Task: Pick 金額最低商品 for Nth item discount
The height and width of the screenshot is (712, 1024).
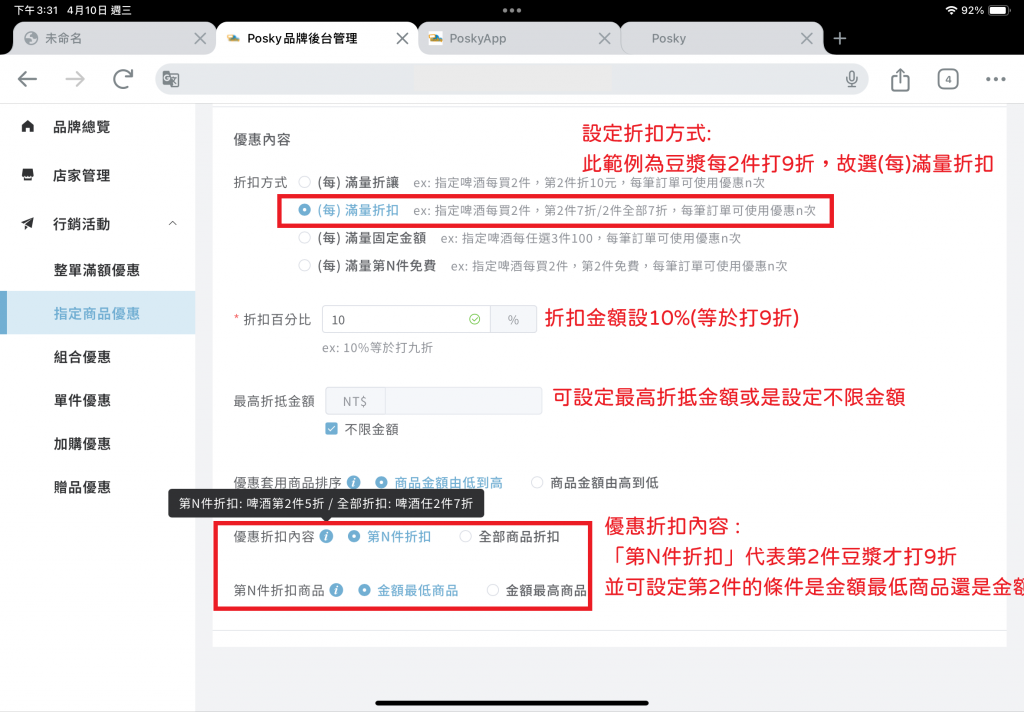Action: click(x=364, y=591)
